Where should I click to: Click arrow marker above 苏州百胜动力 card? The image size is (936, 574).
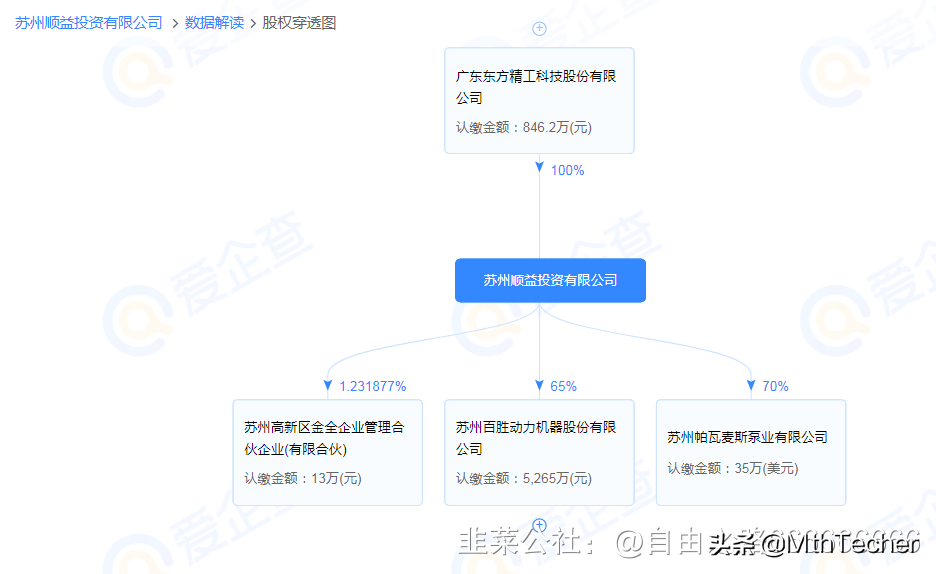pos(539,386)
